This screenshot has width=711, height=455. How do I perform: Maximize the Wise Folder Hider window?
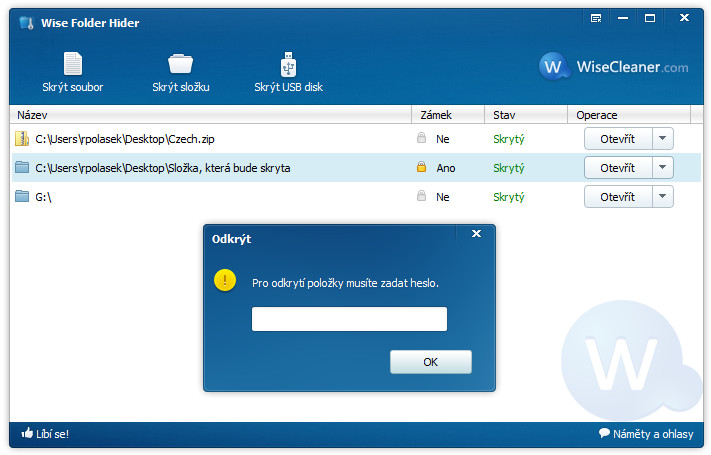[x=650, y=18]
